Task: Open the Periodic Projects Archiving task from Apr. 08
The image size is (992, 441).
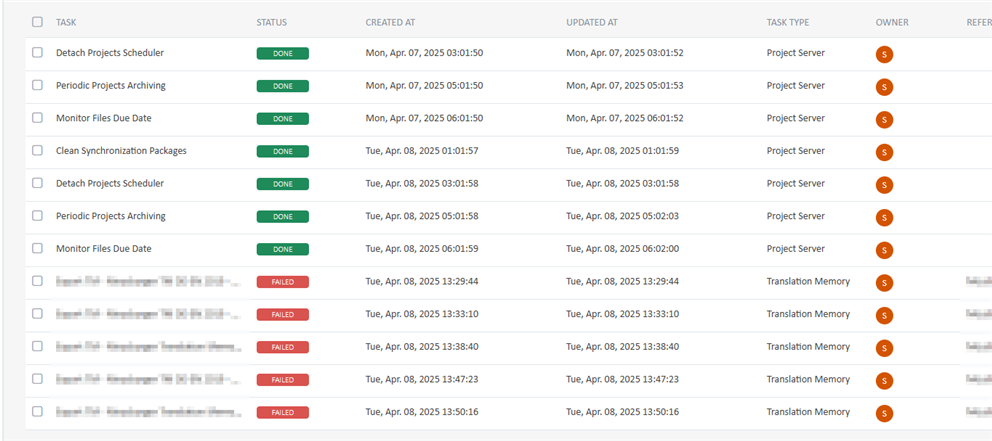Action: pyautogui.click(x=111, y=216)
